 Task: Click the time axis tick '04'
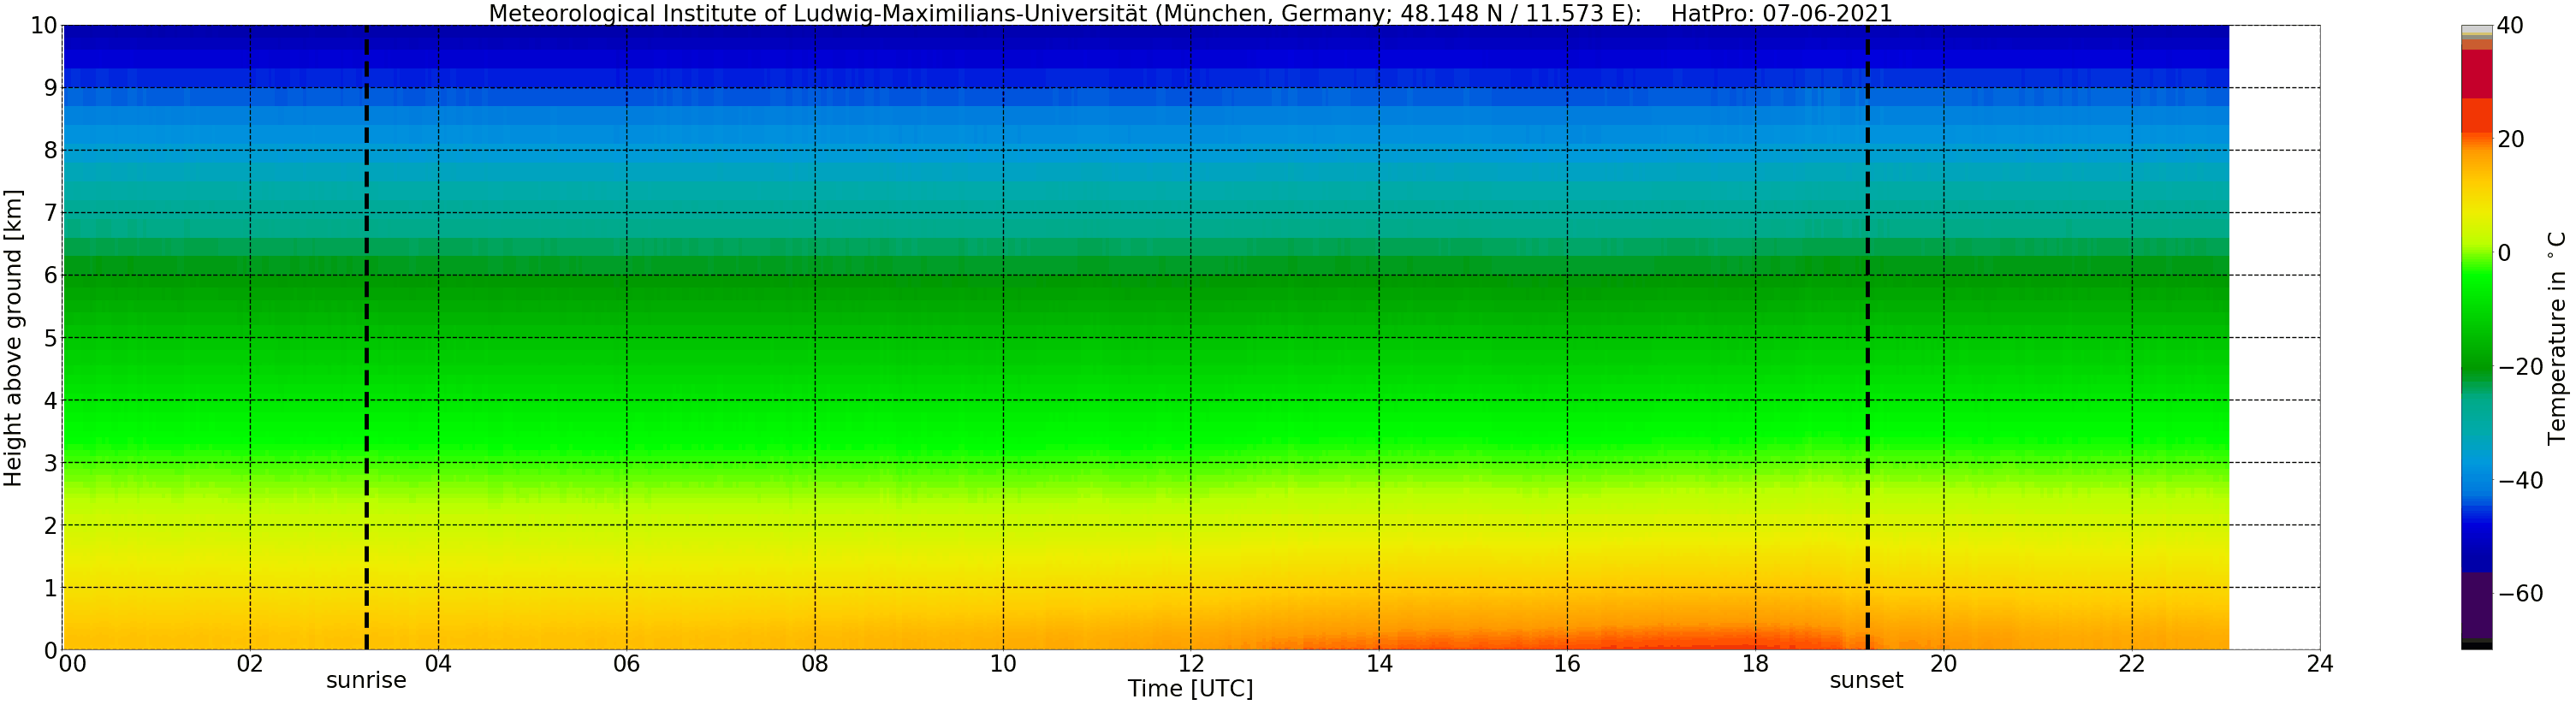click(438, 664)
